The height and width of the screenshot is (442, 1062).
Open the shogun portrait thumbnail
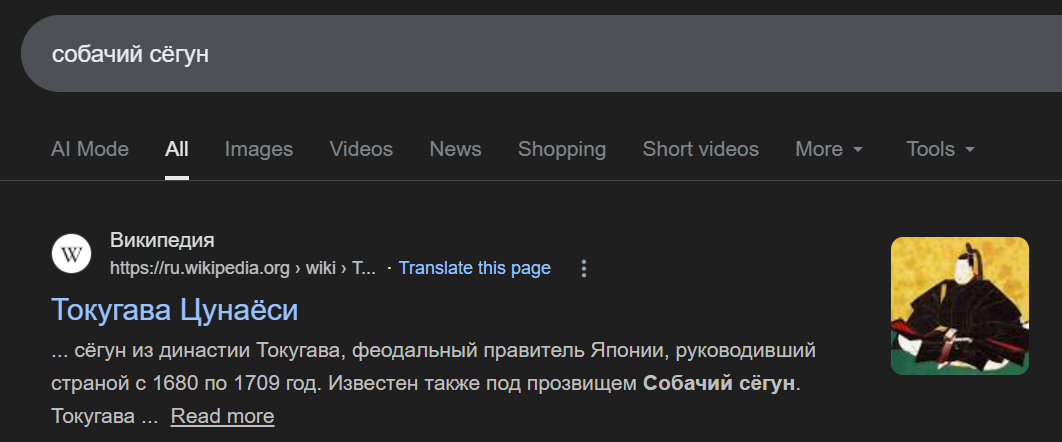click(x=959, y=305)
